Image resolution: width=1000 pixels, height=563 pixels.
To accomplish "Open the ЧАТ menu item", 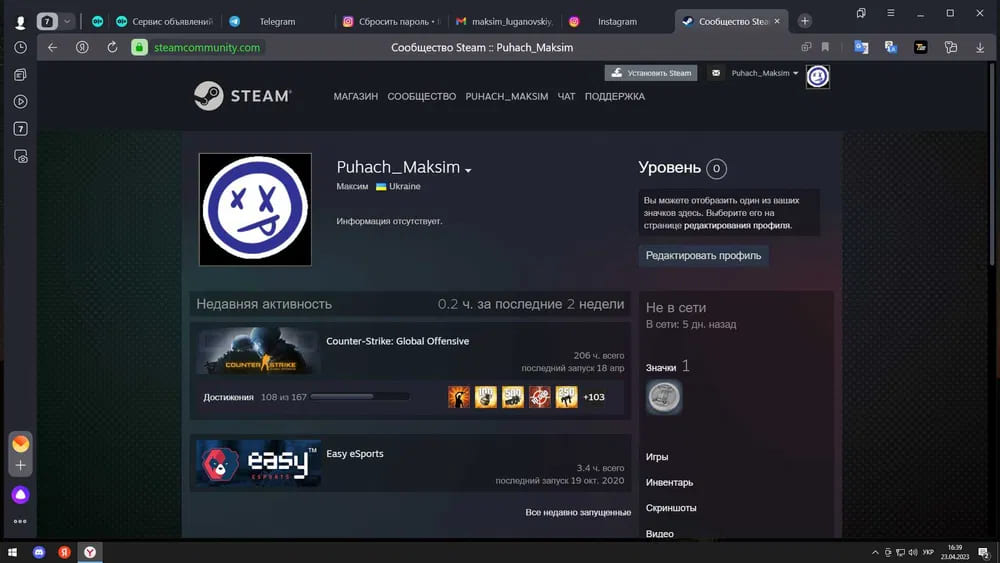I will (566, 96).
